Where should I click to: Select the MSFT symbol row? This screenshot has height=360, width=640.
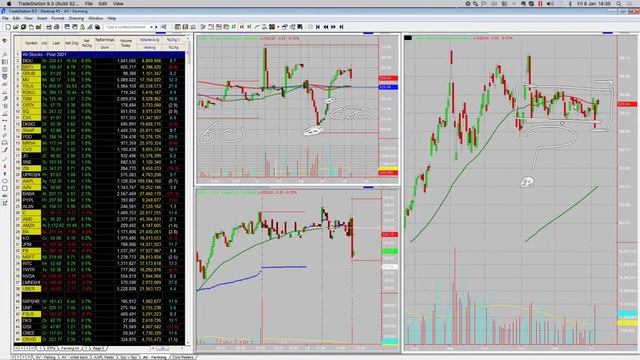(100, 257)
